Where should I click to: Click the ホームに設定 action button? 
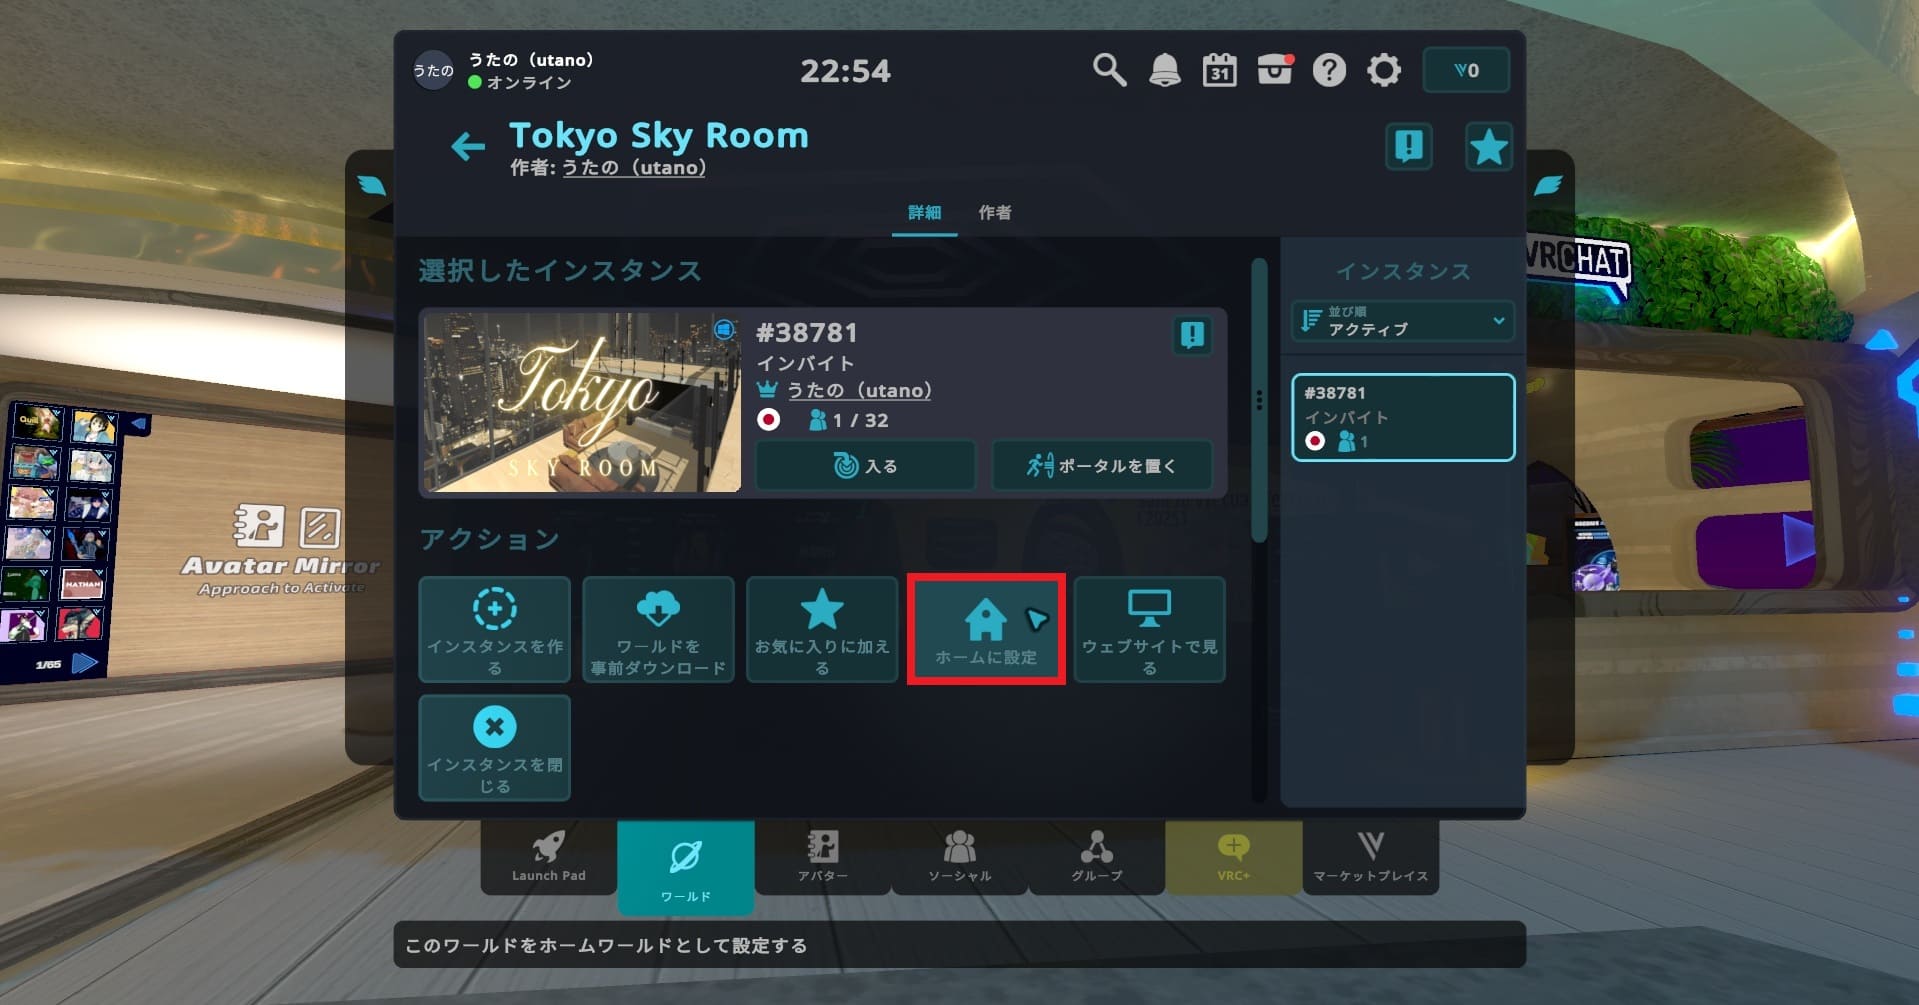(986, 629)
